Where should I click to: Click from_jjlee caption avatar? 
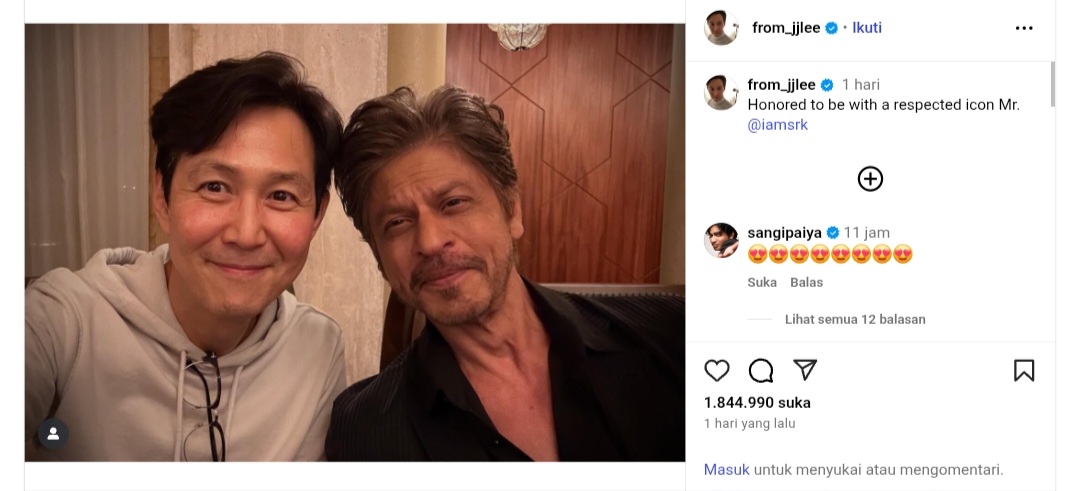click(x=721, y=92)
